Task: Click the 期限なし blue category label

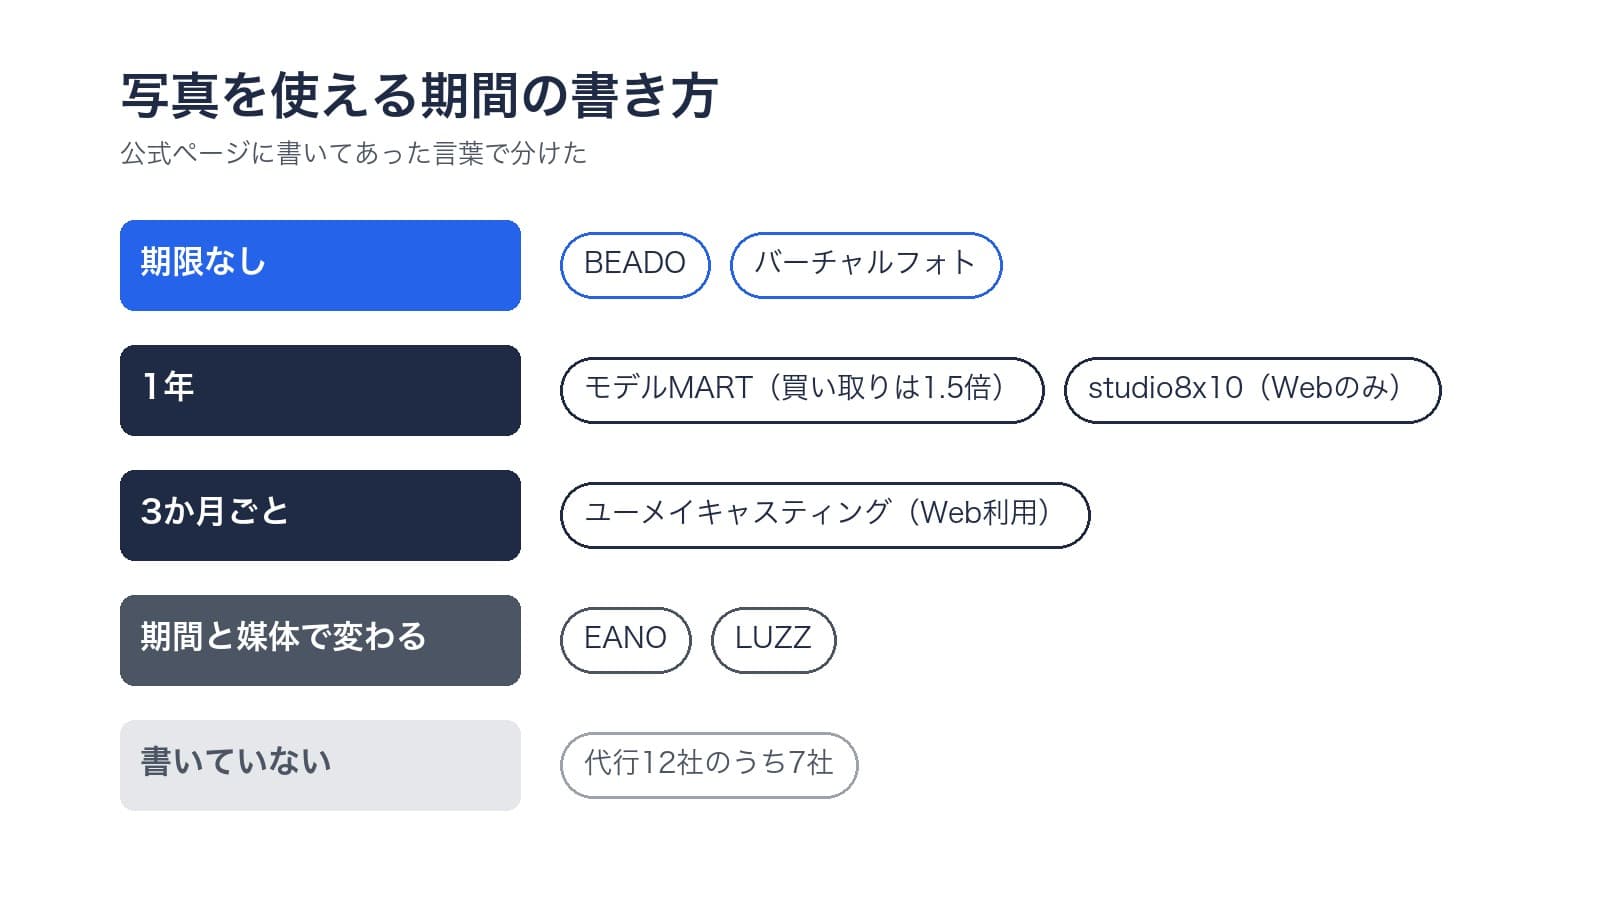Action: (x=320, y=265)
